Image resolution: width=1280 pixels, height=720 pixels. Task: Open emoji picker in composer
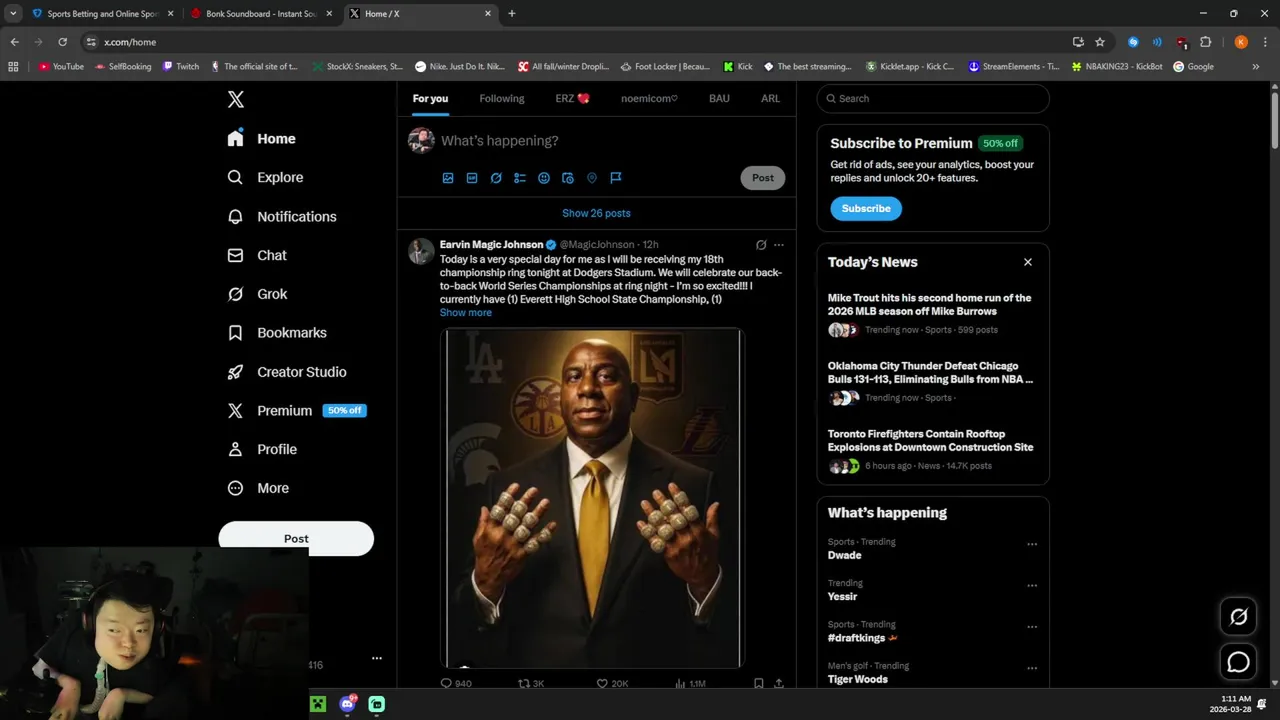[544, 178]
